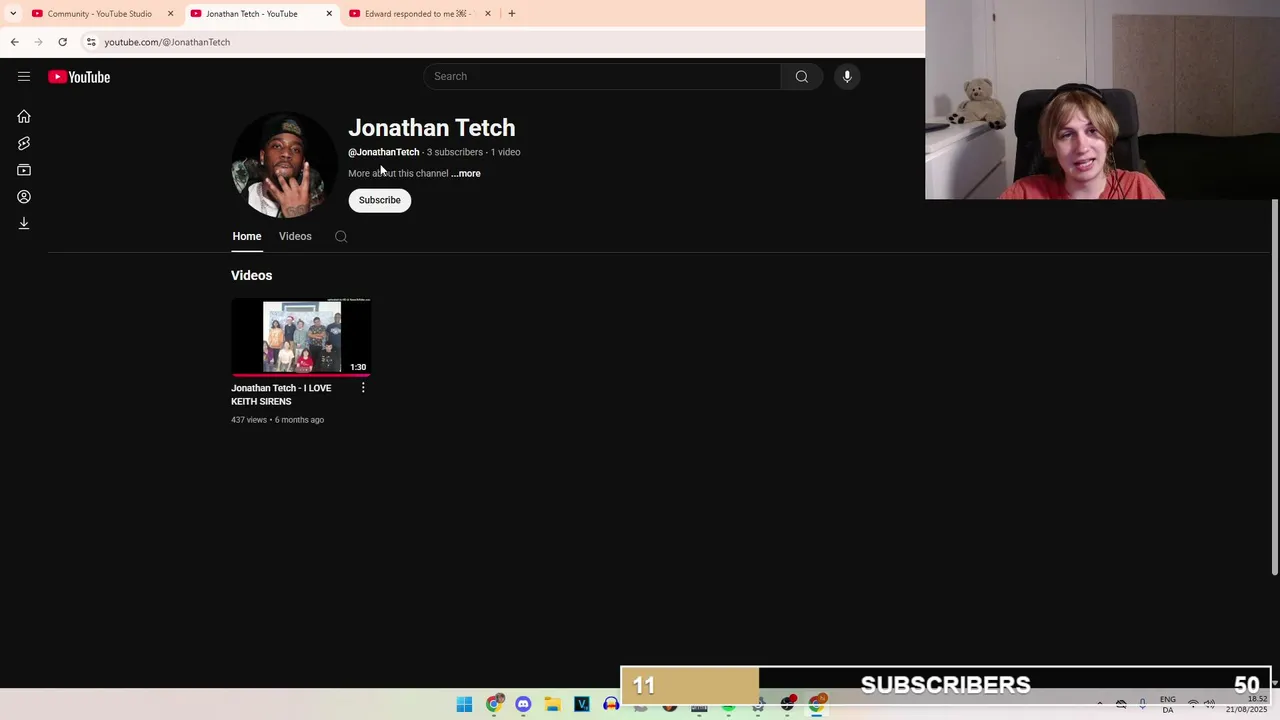This screenshot has width=1280, height=720.
Task: Click the @JonathanTetch handle
Action: pyautogui.click(x=384, y=153)
